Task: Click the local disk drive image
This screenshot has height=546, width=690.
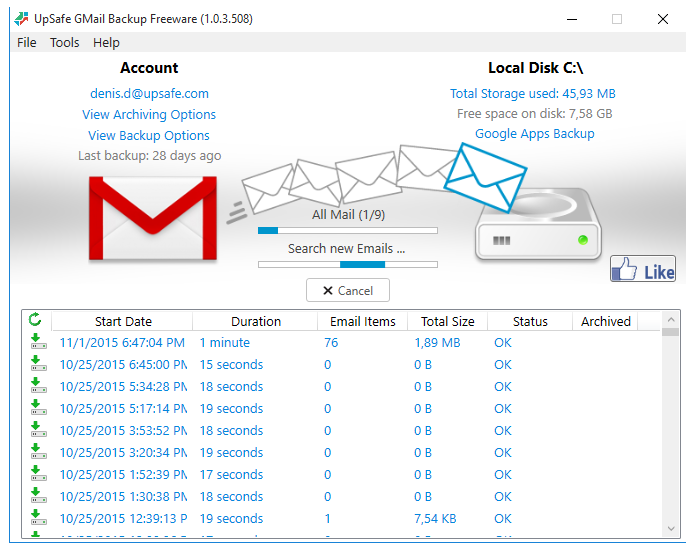Action: click(539, 224)
